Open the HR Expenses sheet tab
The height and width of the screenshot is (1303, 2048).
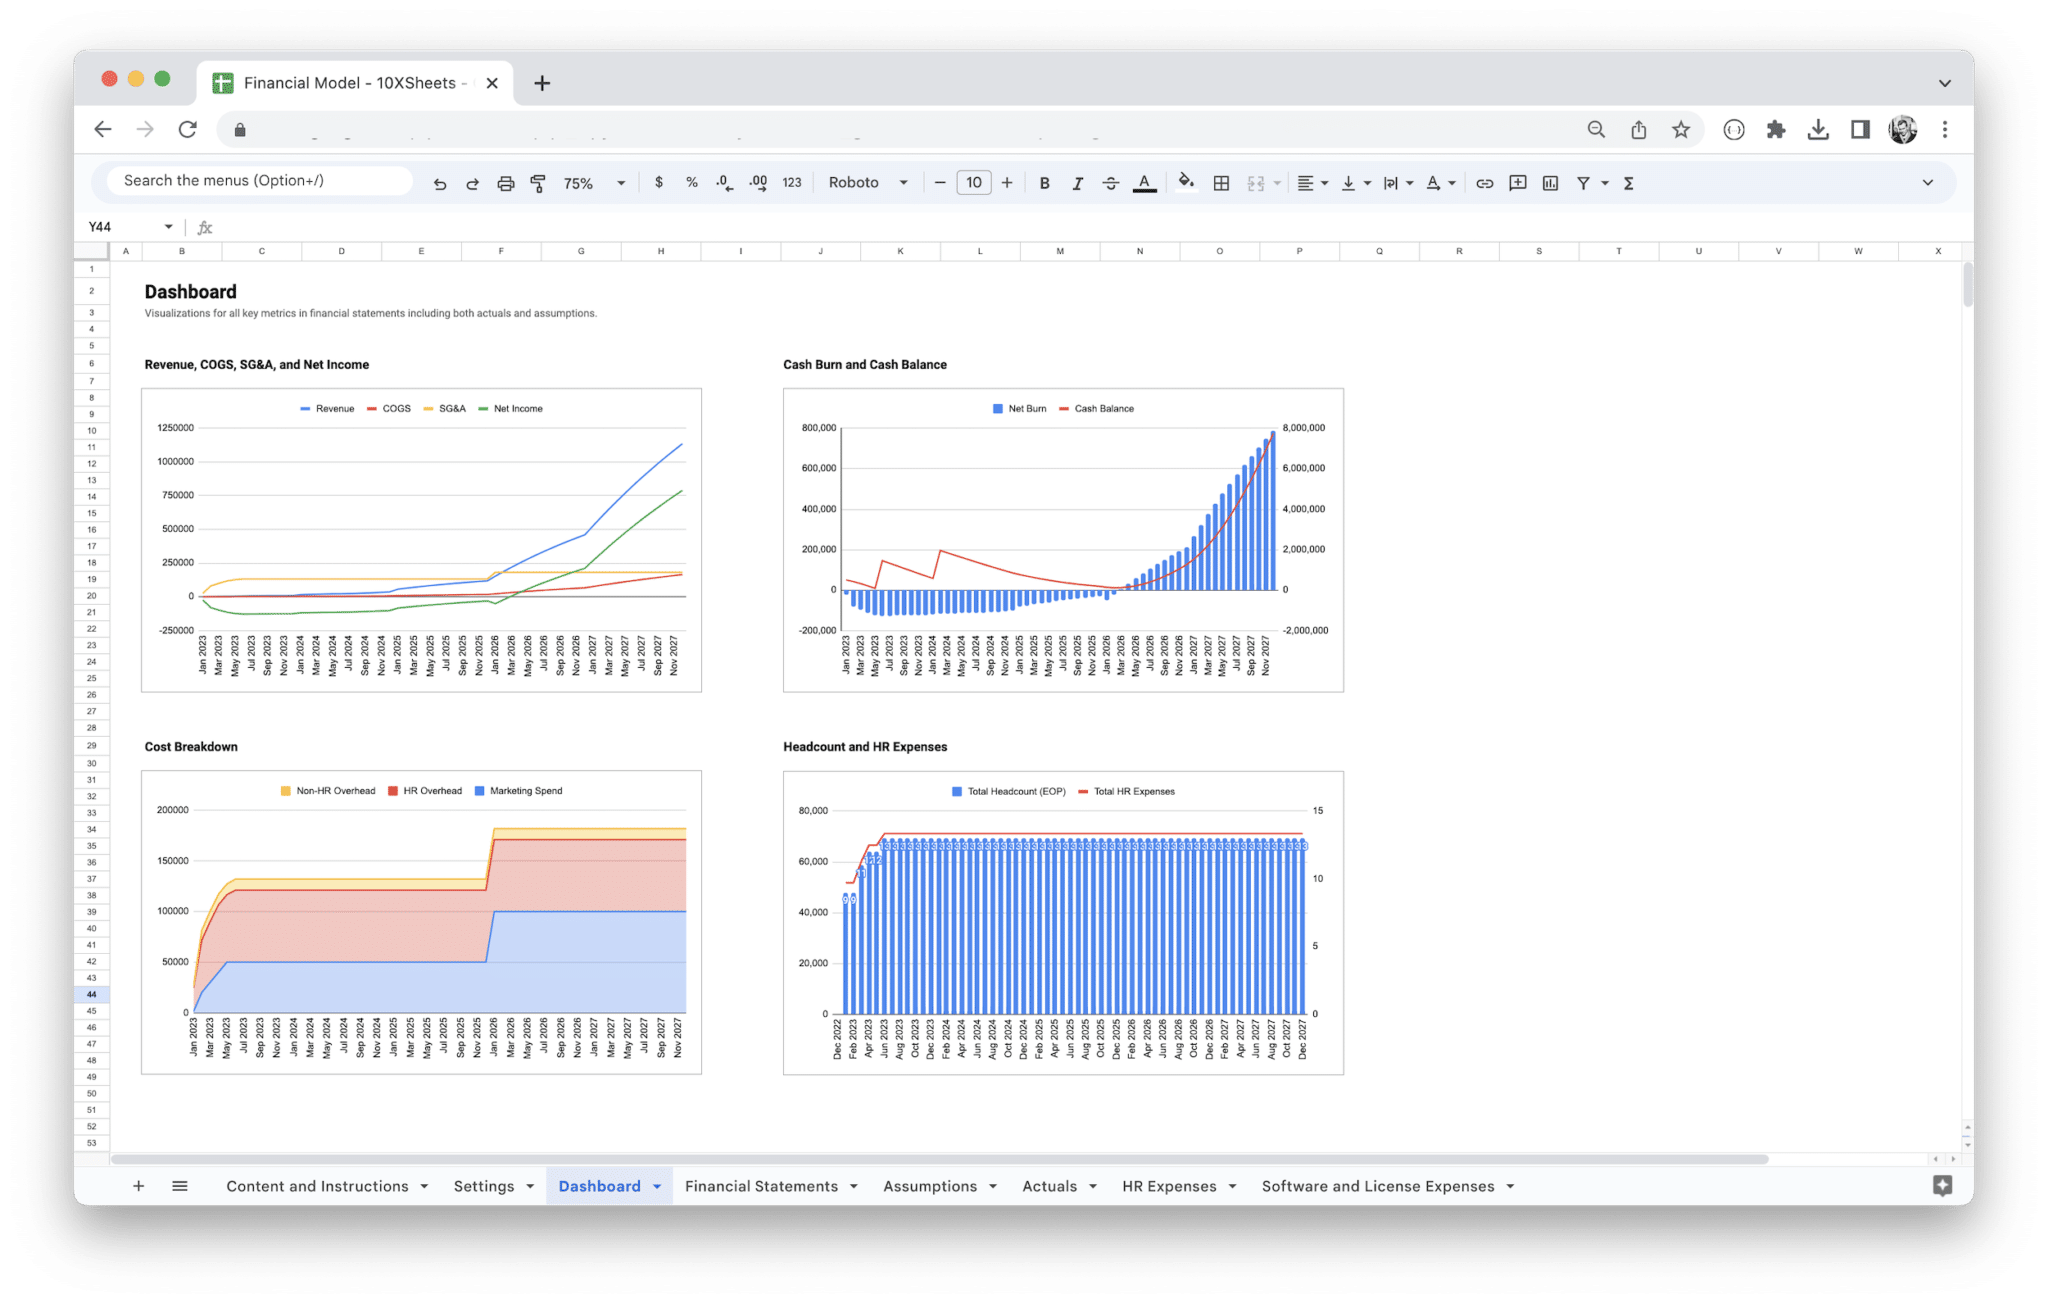[x=1168, y=1186]
